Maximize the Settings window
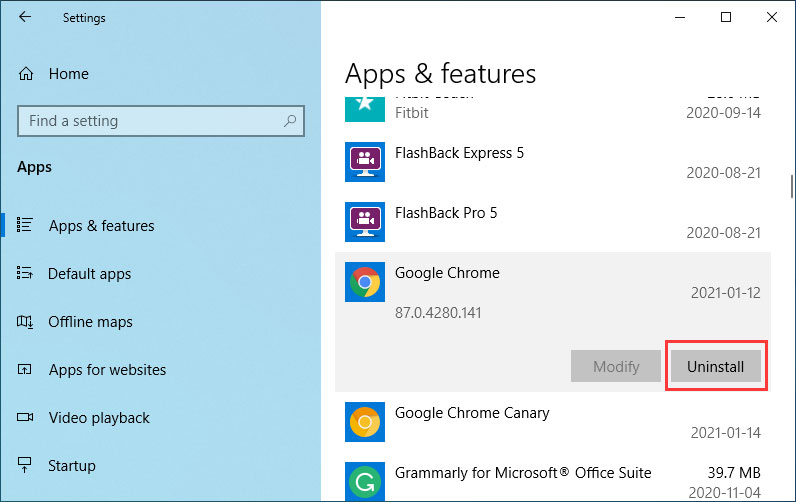This screenshot has height=502, width=796. tap(726, 17)
